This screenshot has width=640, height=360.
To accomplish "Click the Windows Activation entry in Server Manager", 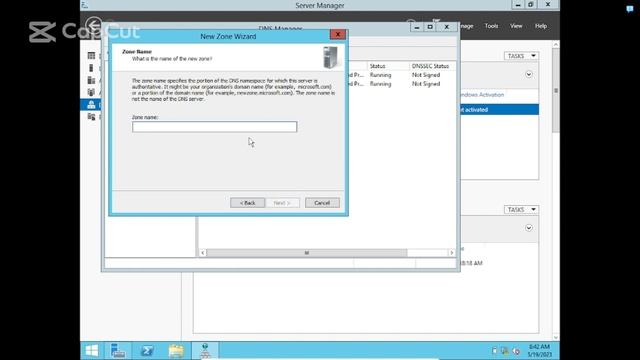I will [x=482, y=95].
